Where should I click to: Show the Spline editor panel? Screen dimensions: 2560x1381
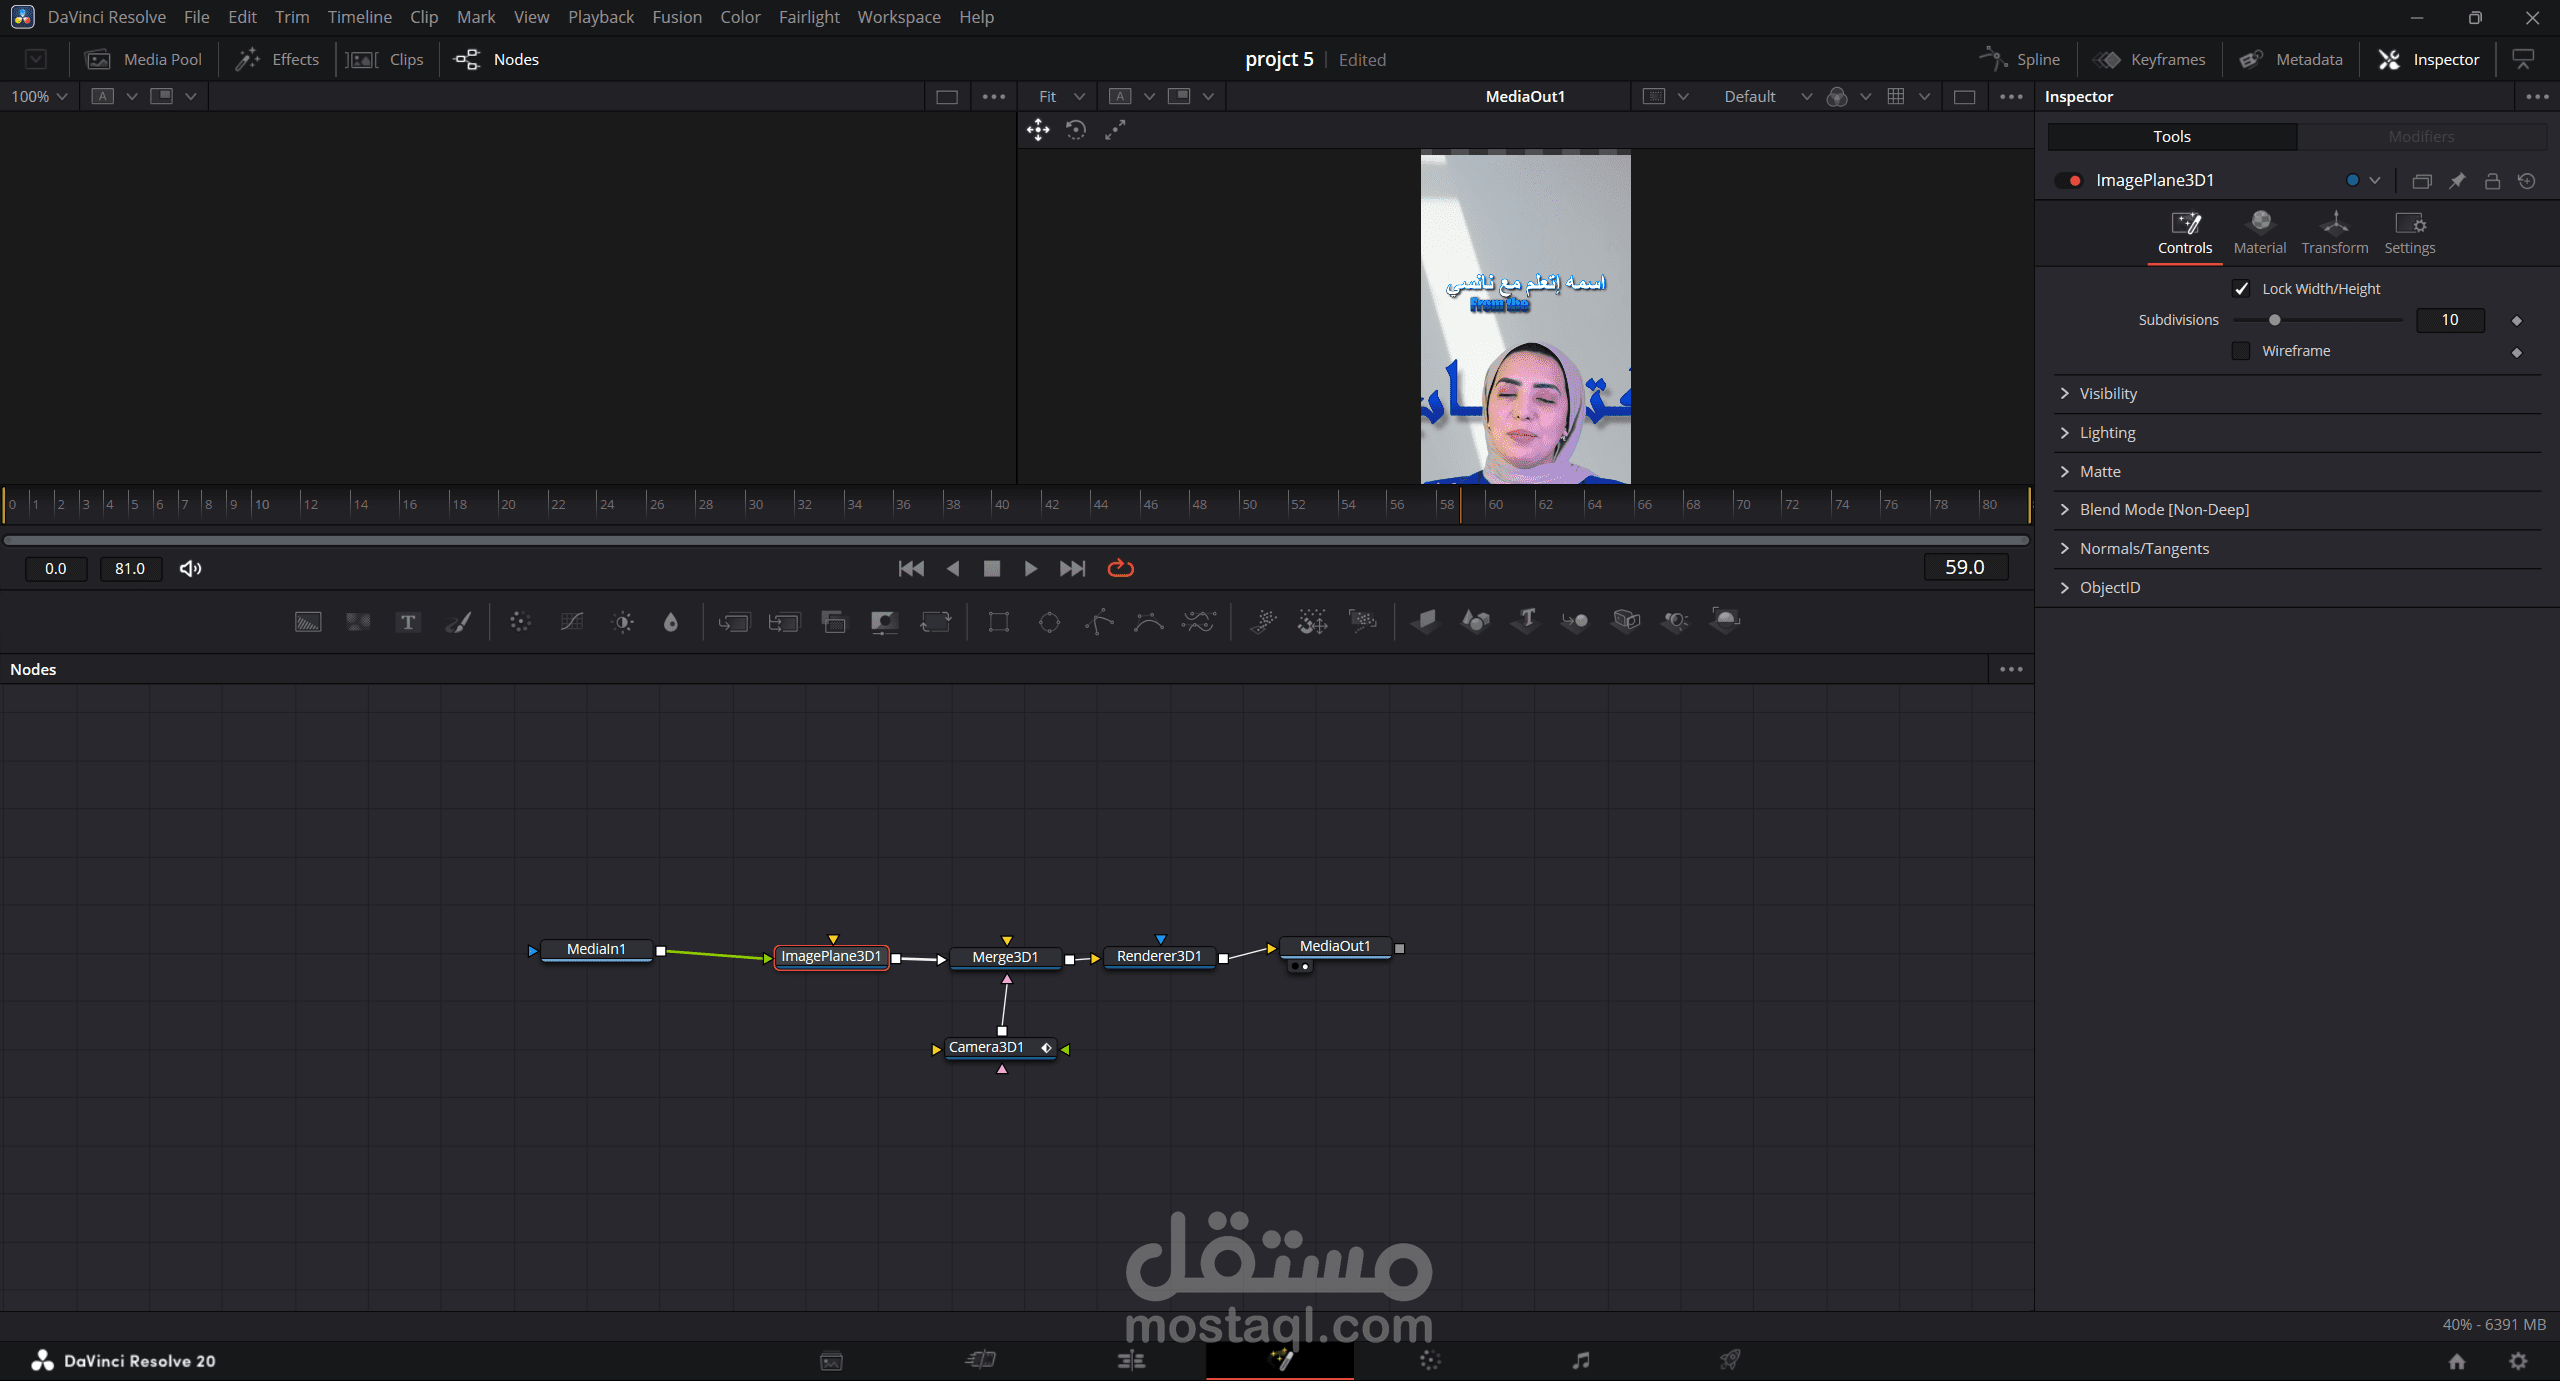click(x=2020, y=60)
